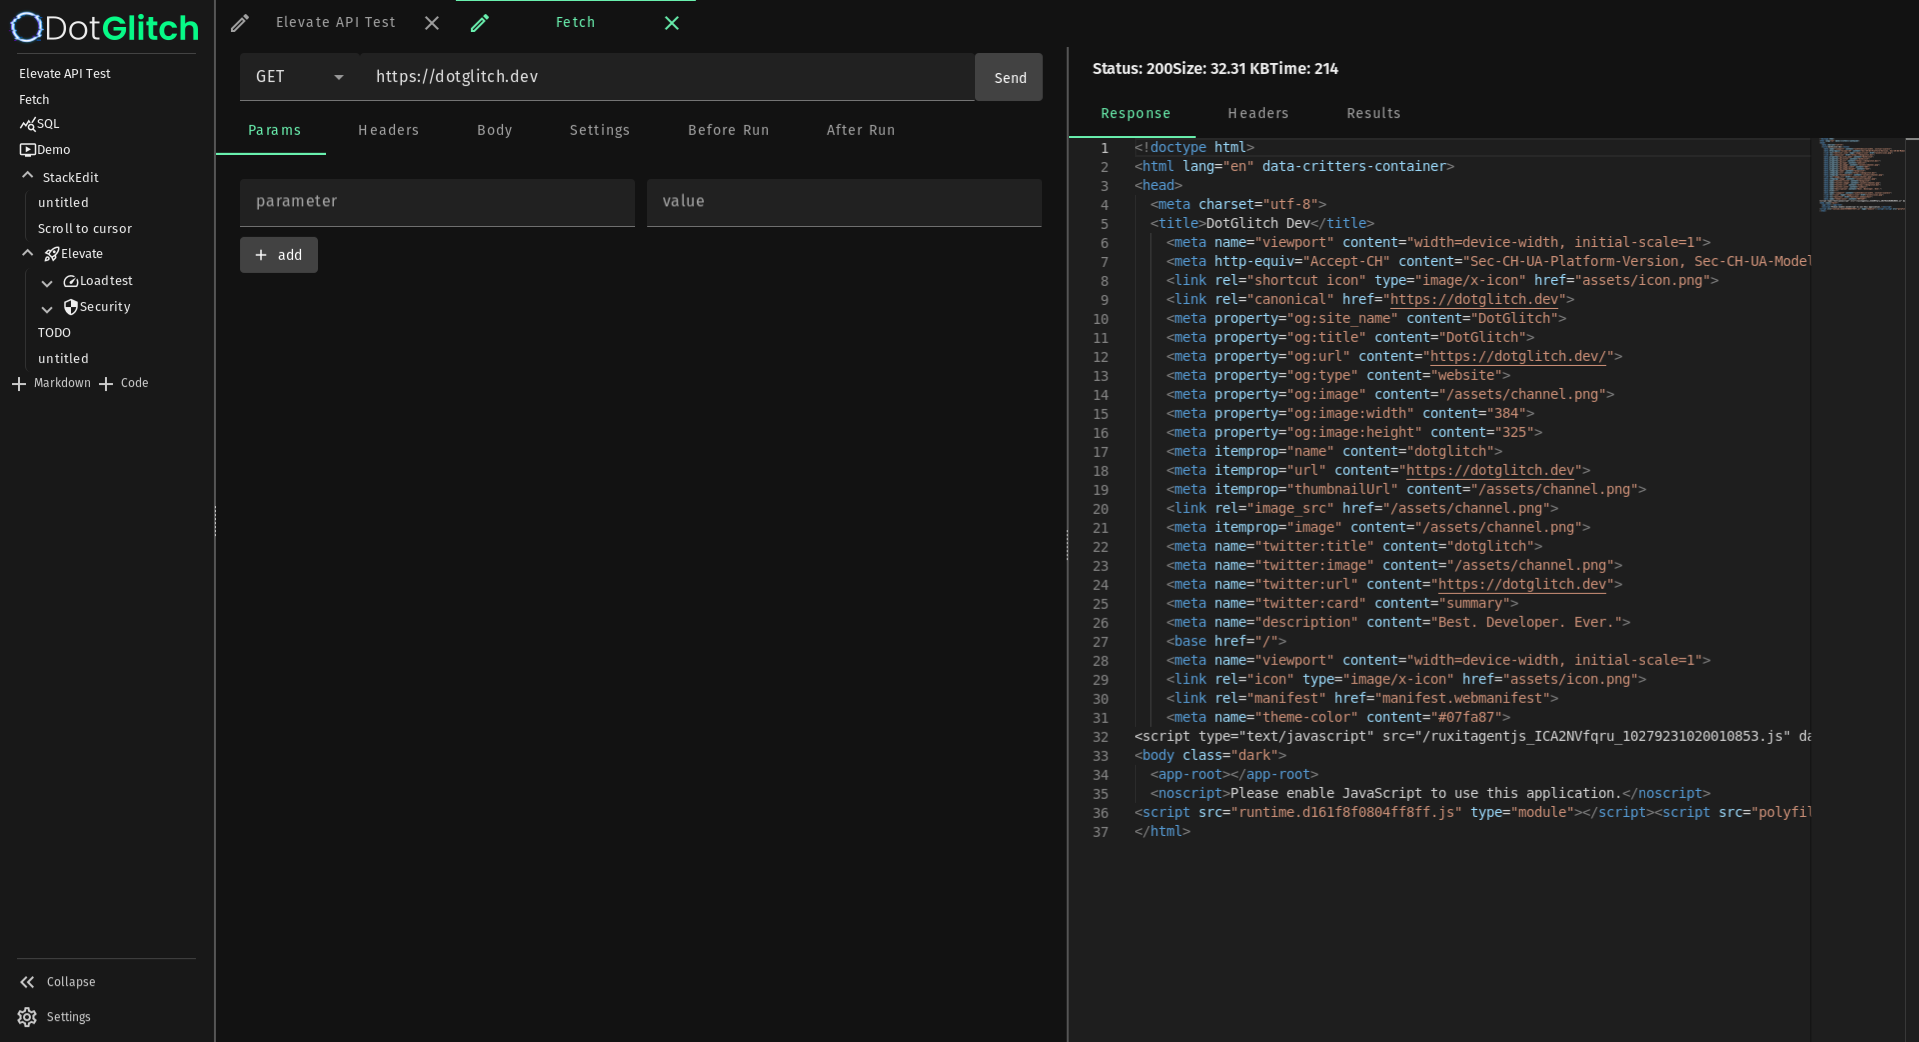The image size is (1919, 1042).
Task: Switch to the response Headers tab
Action: (1258, 114)
